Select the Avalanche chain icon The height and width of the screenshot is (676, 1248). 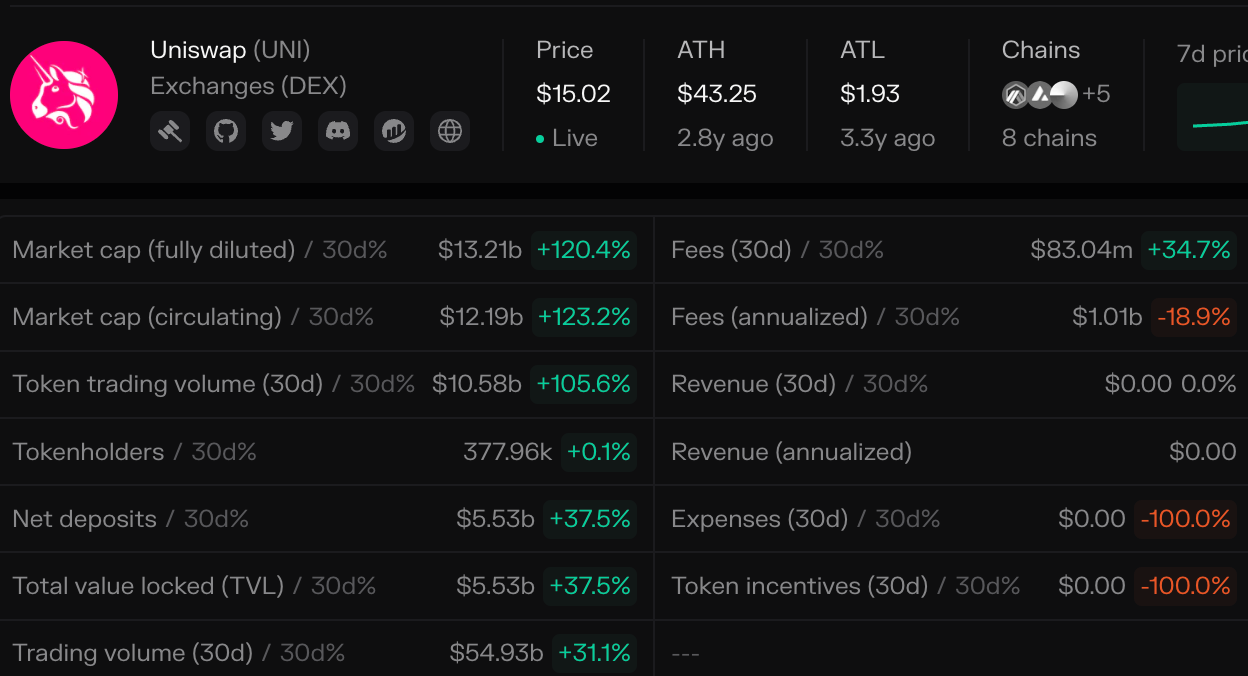pyautogui.click(x=1037, y=94)
